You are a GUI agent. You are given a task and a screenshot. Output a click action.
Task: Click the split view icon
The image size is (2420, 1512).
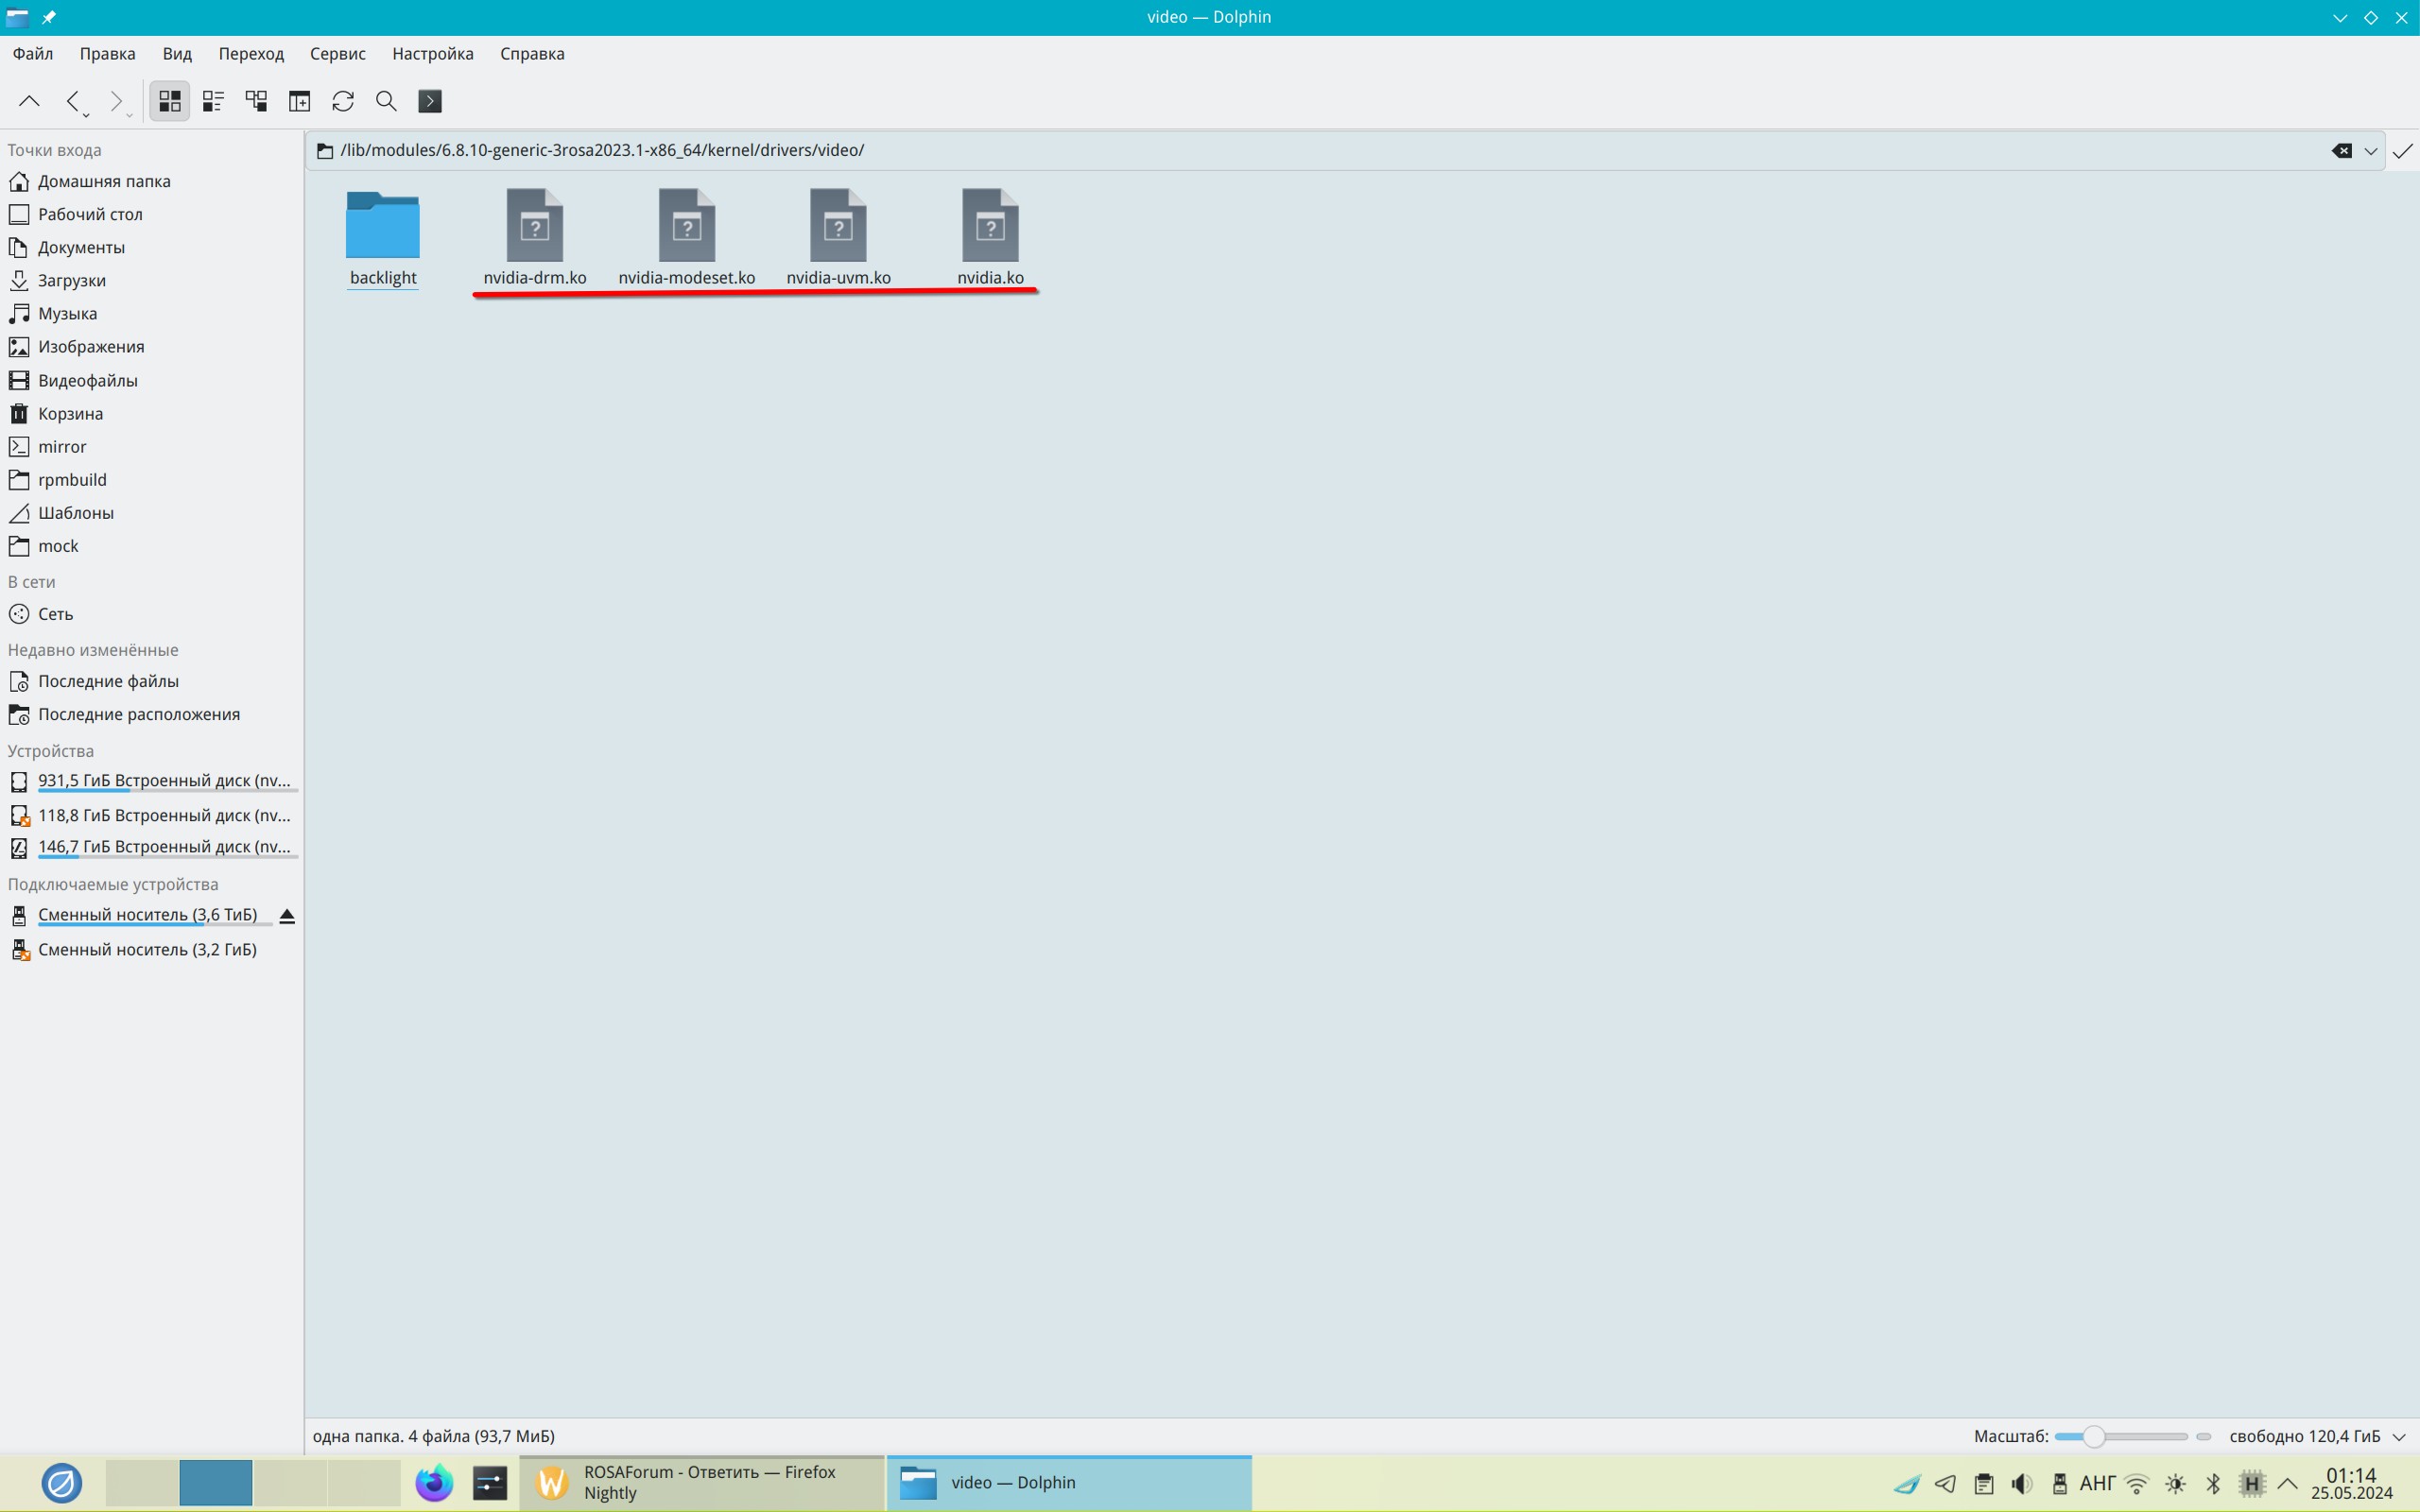tap(300, 101)
